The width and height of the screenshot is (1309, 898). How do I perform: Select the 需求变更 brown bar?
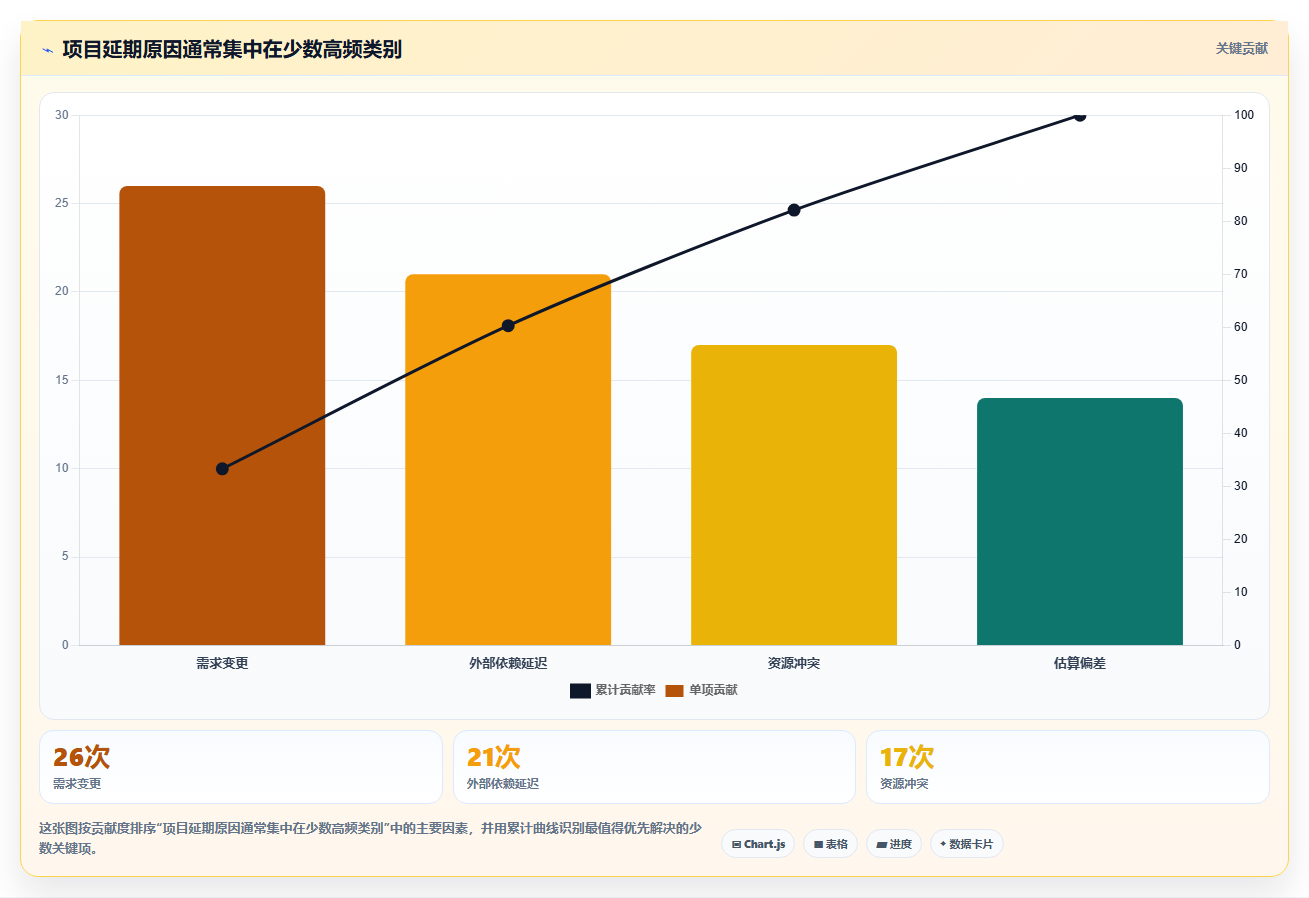point(222,415)
